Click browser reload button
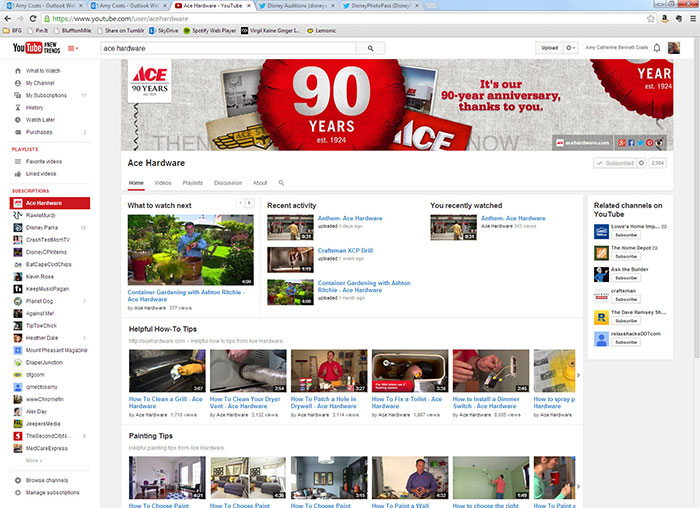 pyautogui.click(x=33, y=19)
